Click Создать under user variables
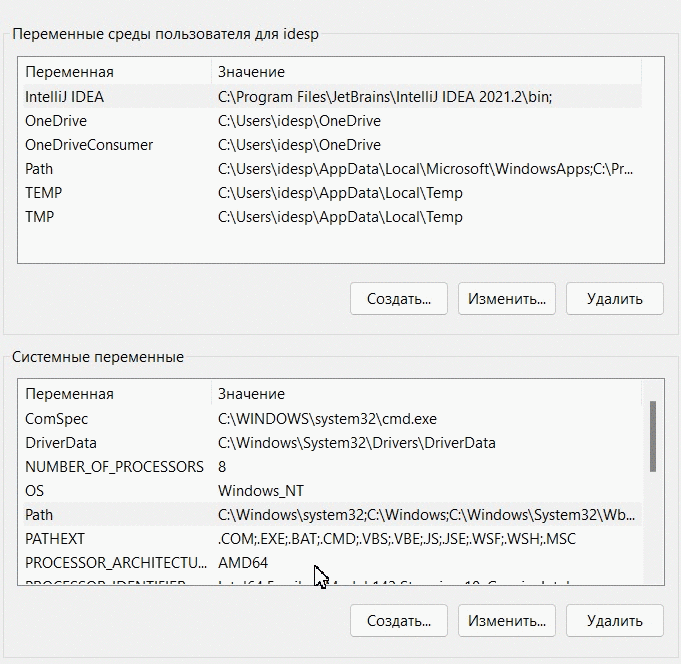This screenshot has width=681, height=664. coord(399,299)
